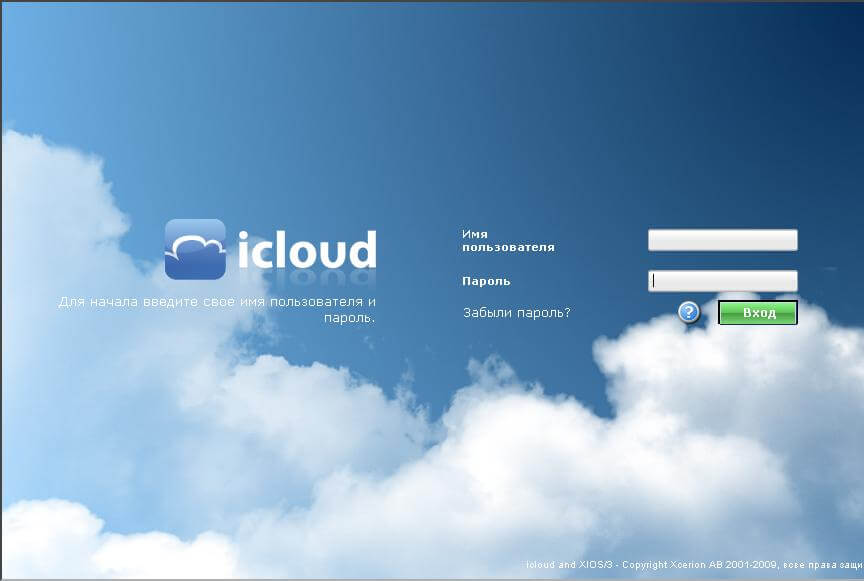Click the icloud cloud logo icon

tap(195, 249)
